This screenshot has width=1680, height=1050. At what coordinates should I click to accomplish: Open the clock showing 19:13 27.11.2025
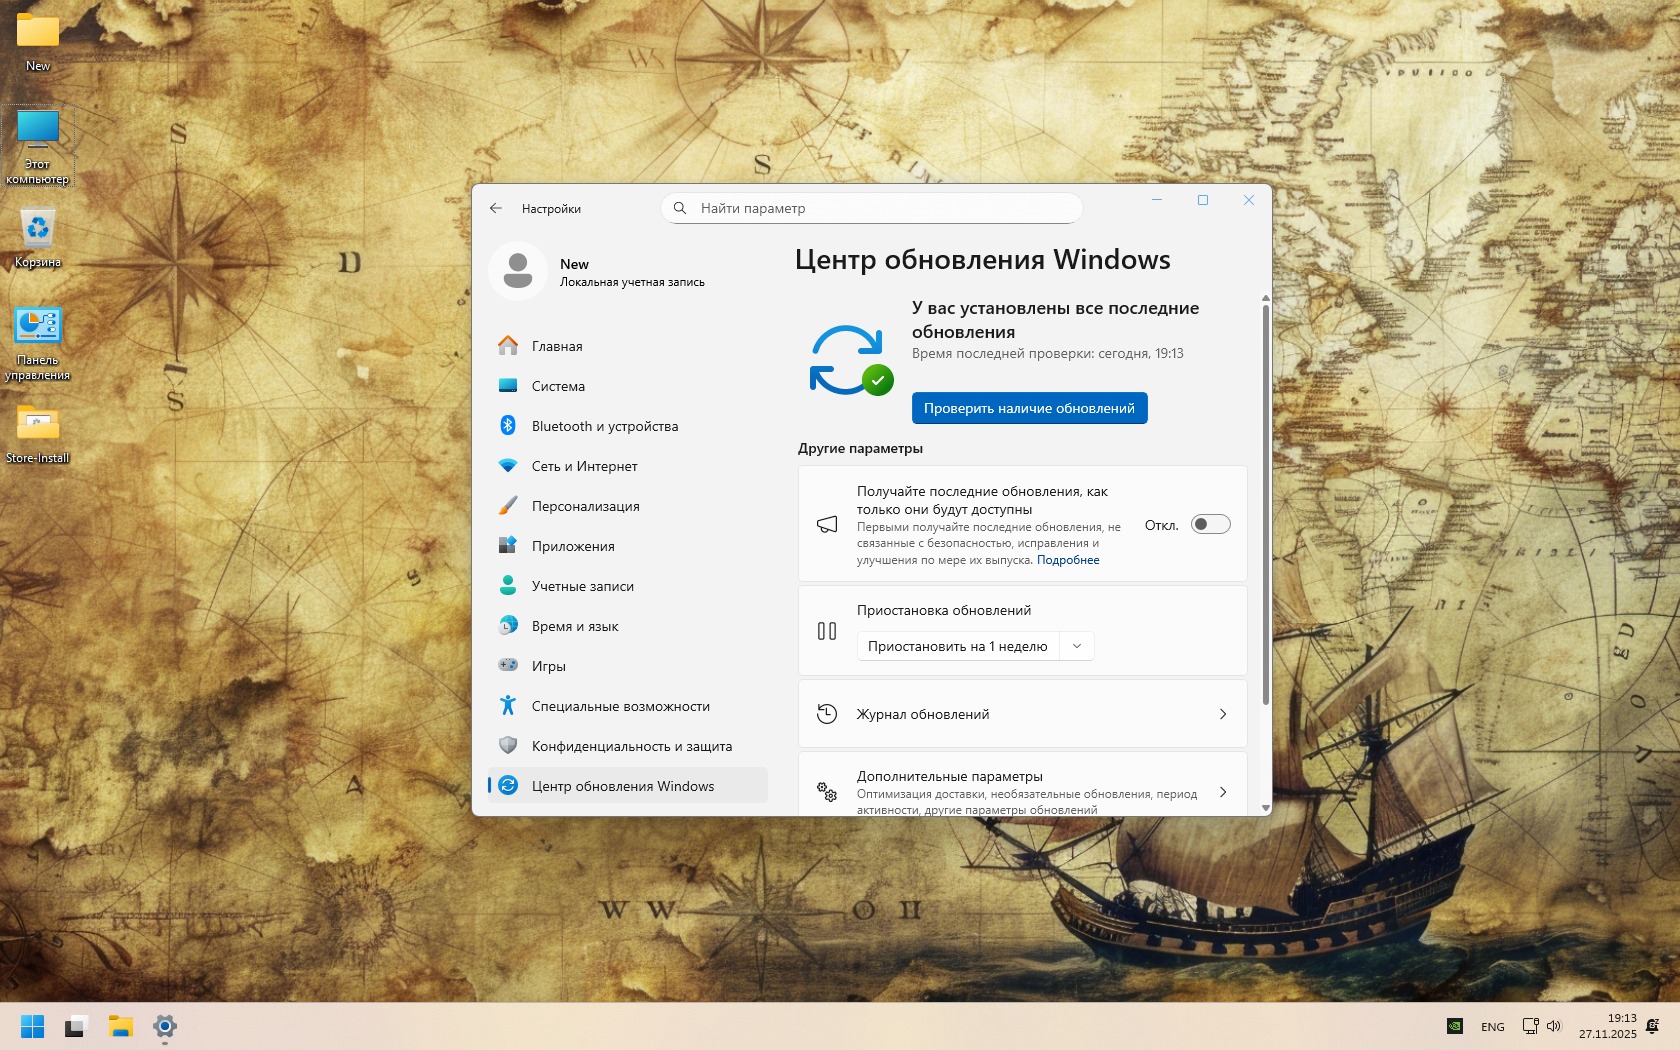pyautogui.click(x=1608, y=1026)
